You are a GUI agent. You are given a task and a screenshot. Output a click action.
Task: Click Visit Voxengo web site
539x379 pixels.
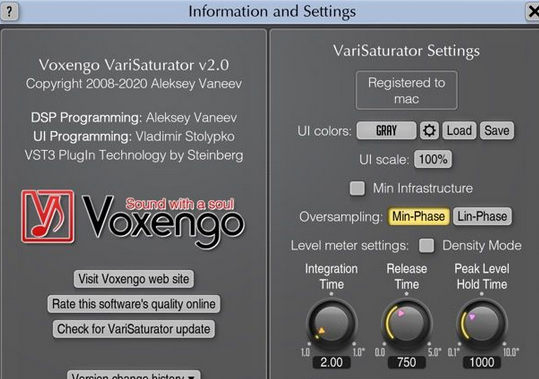134,279
